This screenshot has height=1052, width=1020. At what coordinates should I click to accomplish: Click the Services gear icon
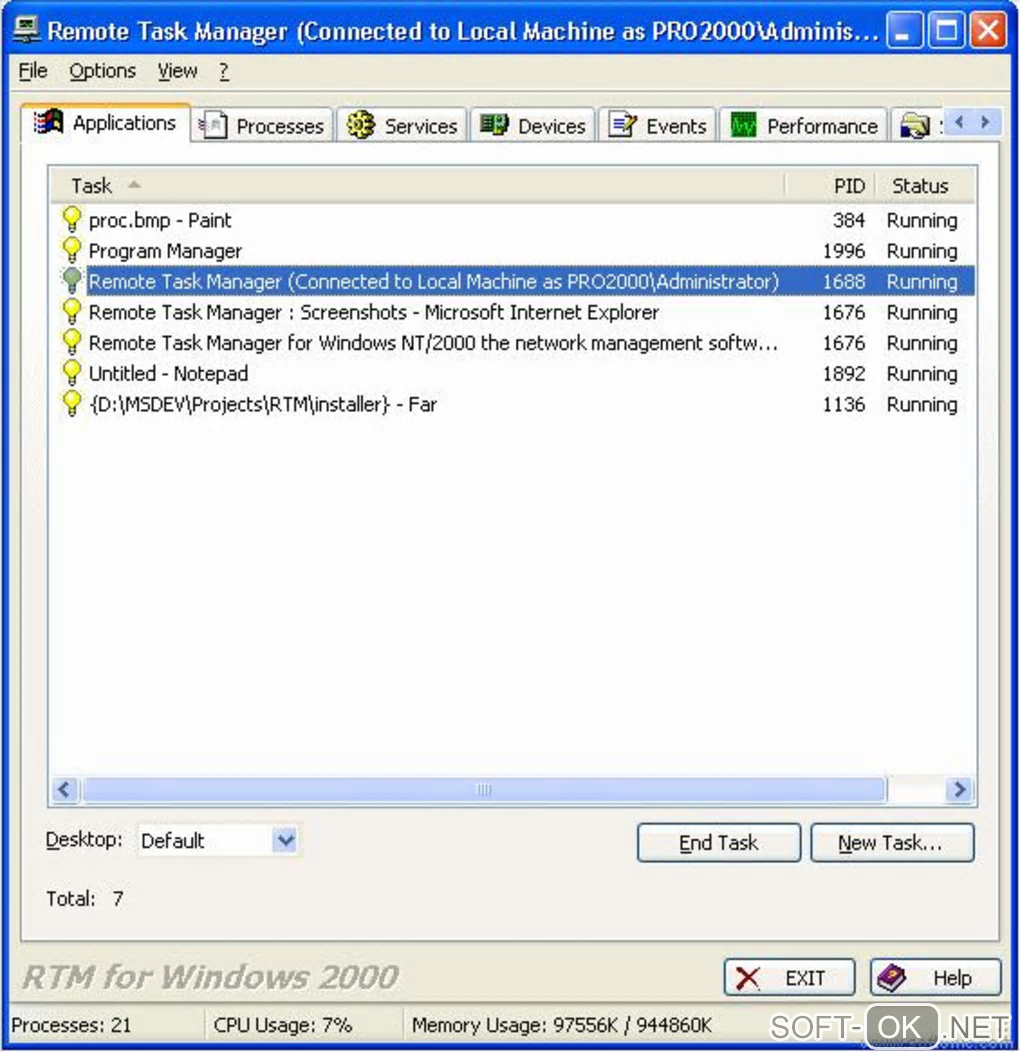tap(360, 125)
